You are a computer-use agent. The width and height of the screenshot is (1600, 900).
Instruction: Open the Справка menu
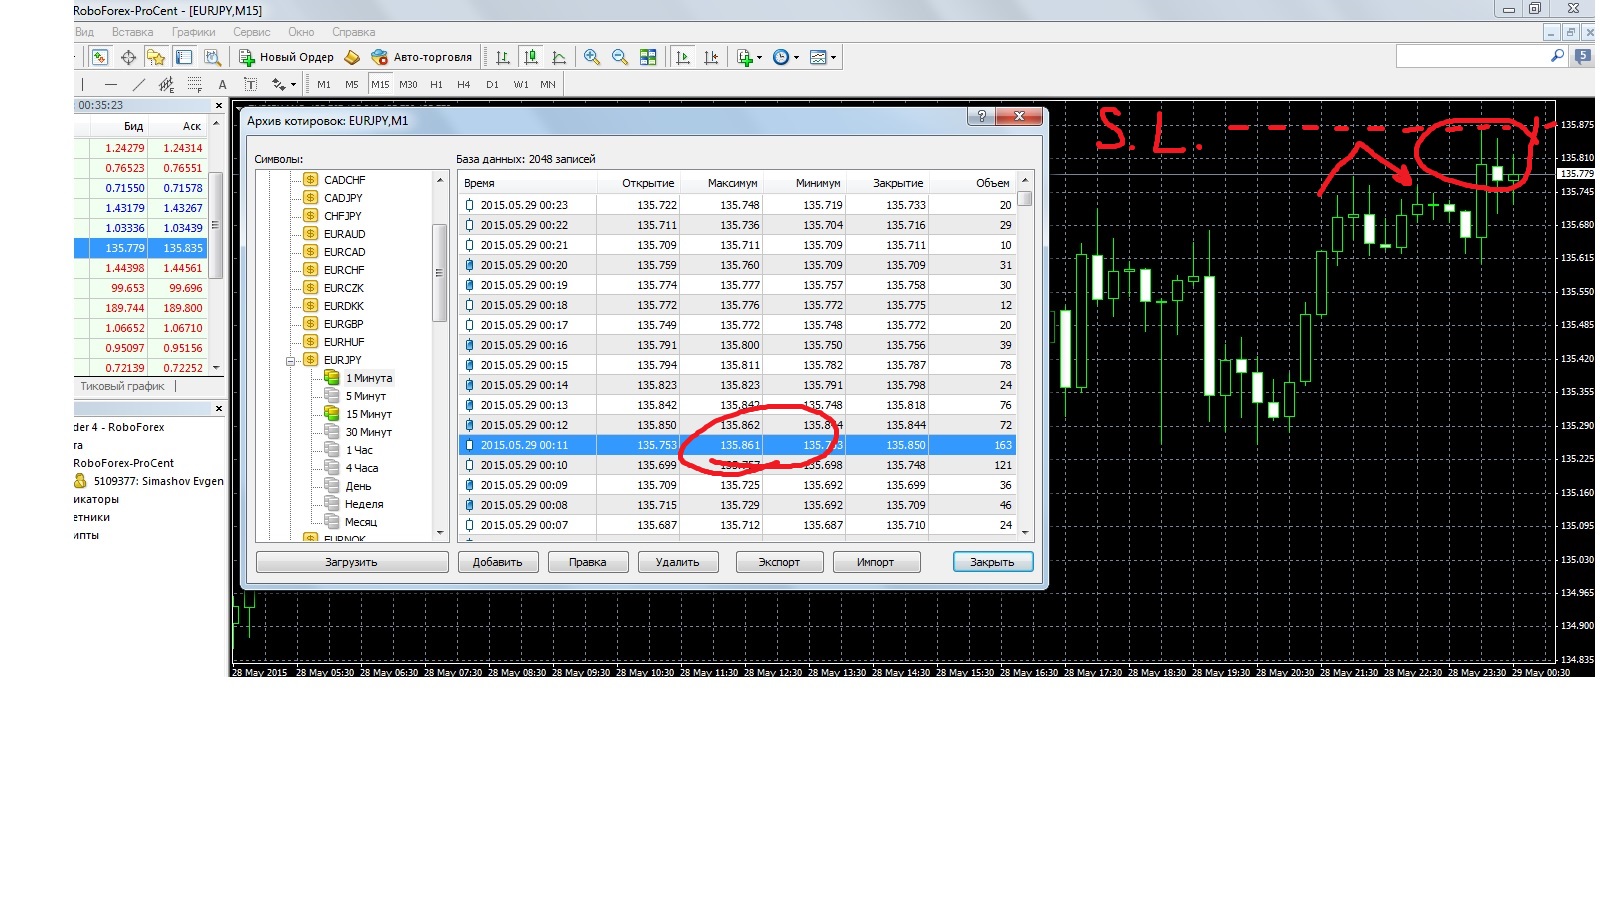pos(354,32)
